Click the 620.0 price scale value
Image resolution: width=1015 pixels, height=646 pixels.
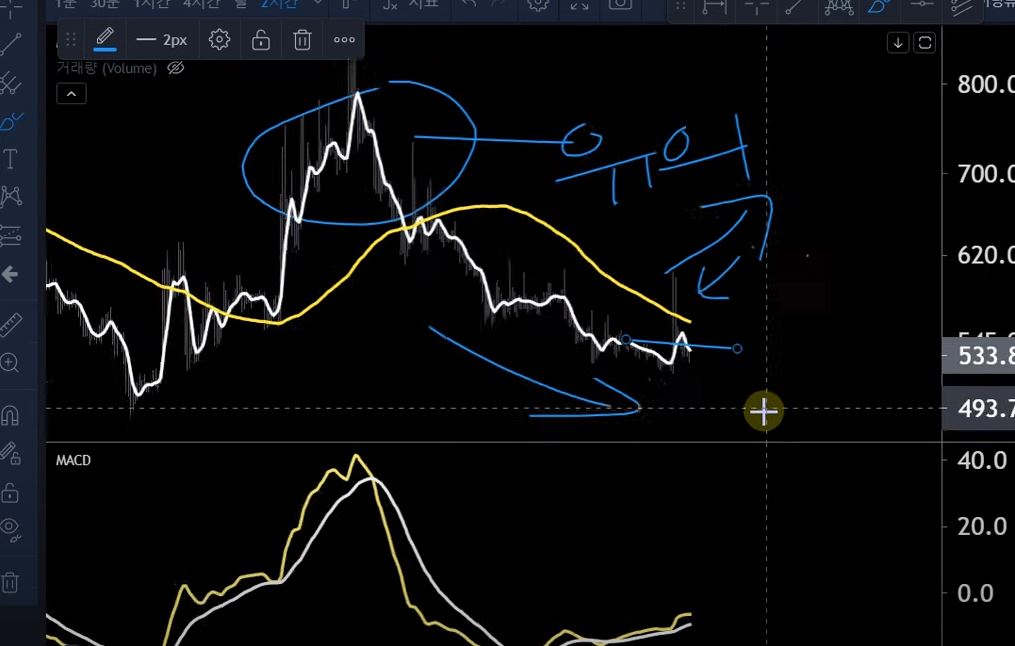click(x=985, y=255)
